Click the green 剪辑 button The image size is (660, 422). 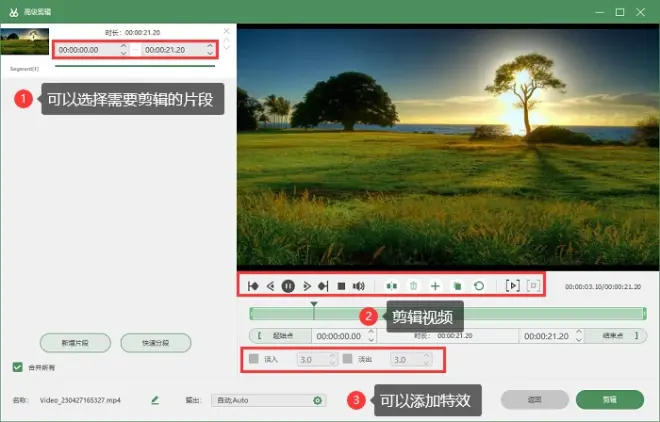point(610,400)
